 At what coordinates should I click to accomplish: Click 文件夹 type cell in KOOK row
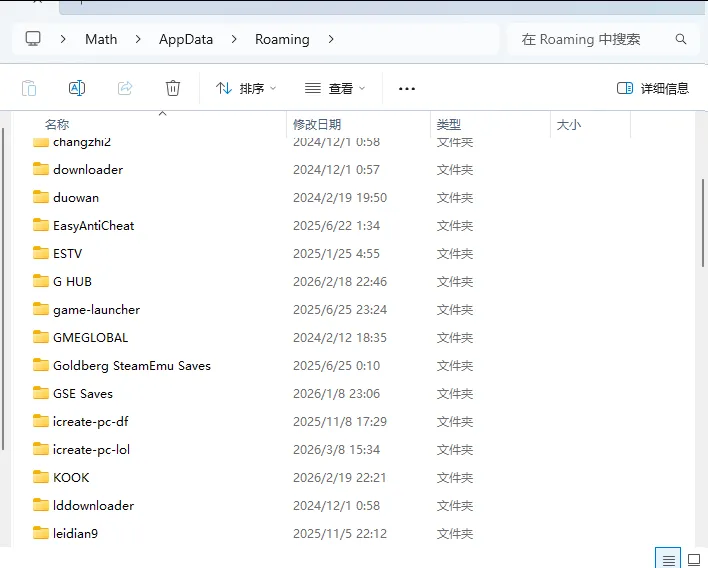(x=455, y=478)
